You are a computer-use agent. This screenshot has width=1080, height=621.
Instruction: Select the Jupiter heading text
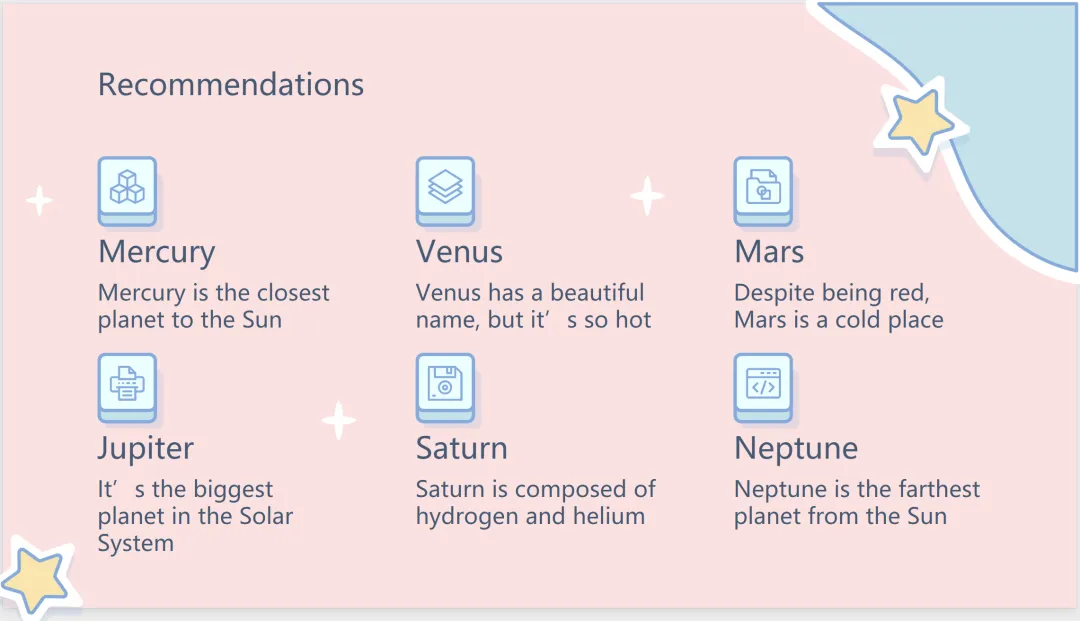146,448
